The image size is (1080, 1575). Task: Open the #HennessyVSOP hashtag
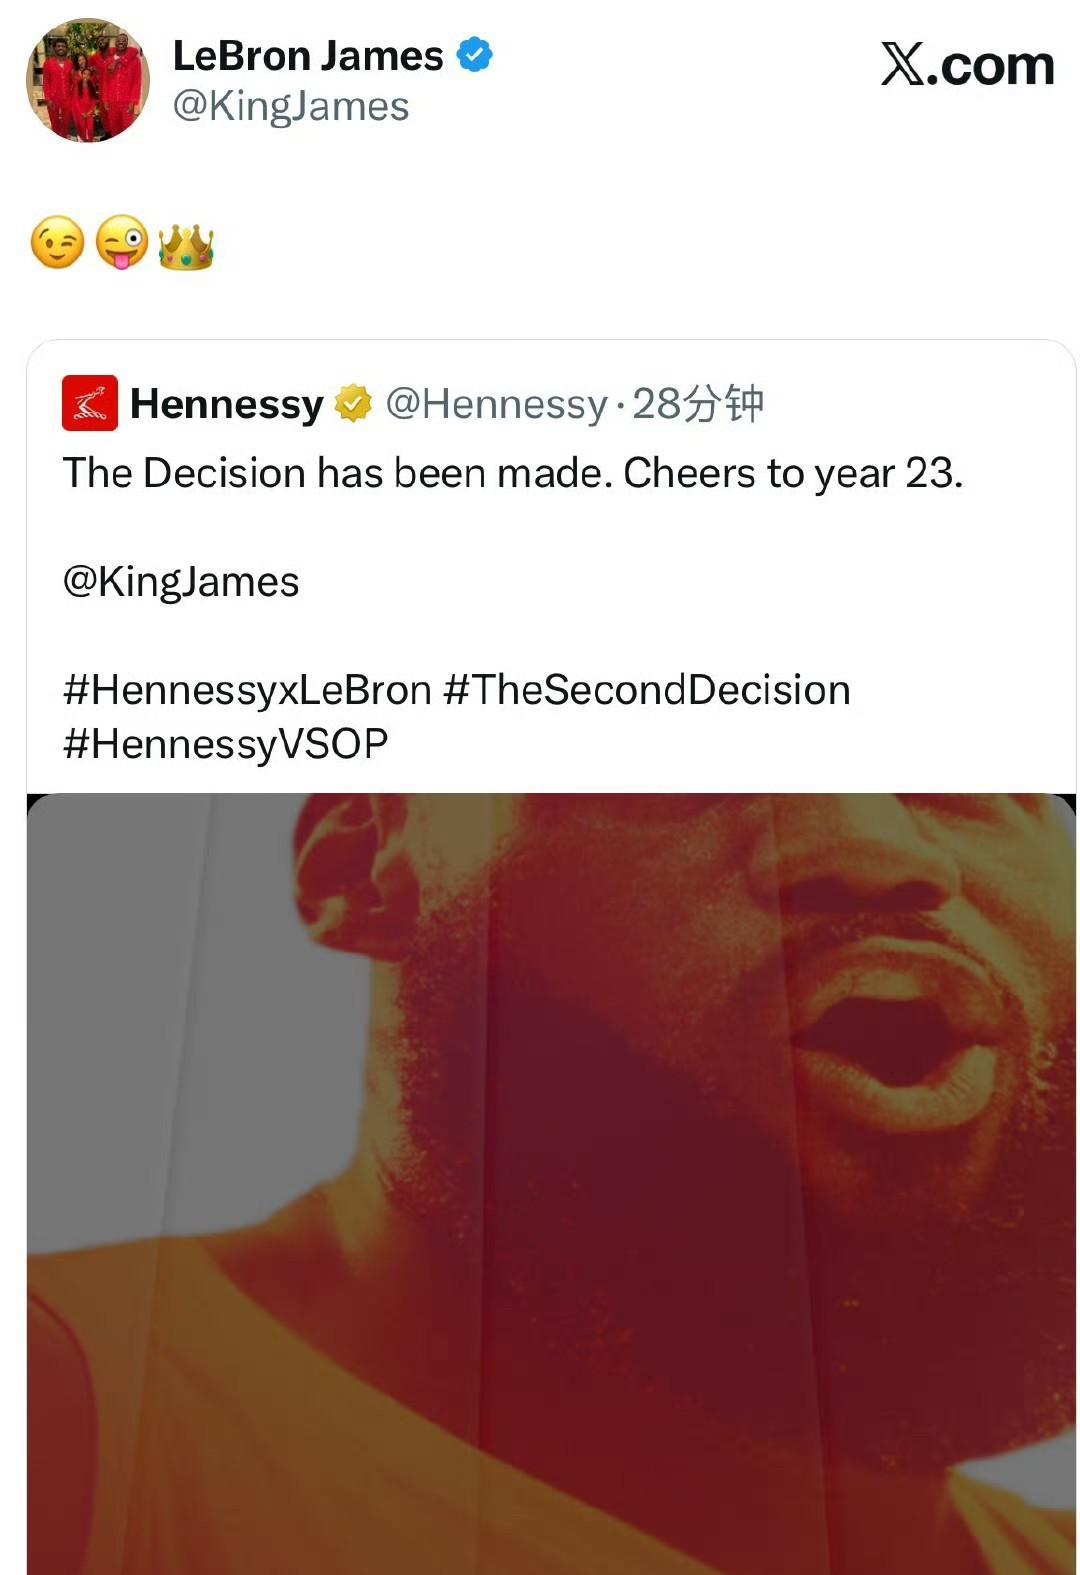click(x=225, y=744)
